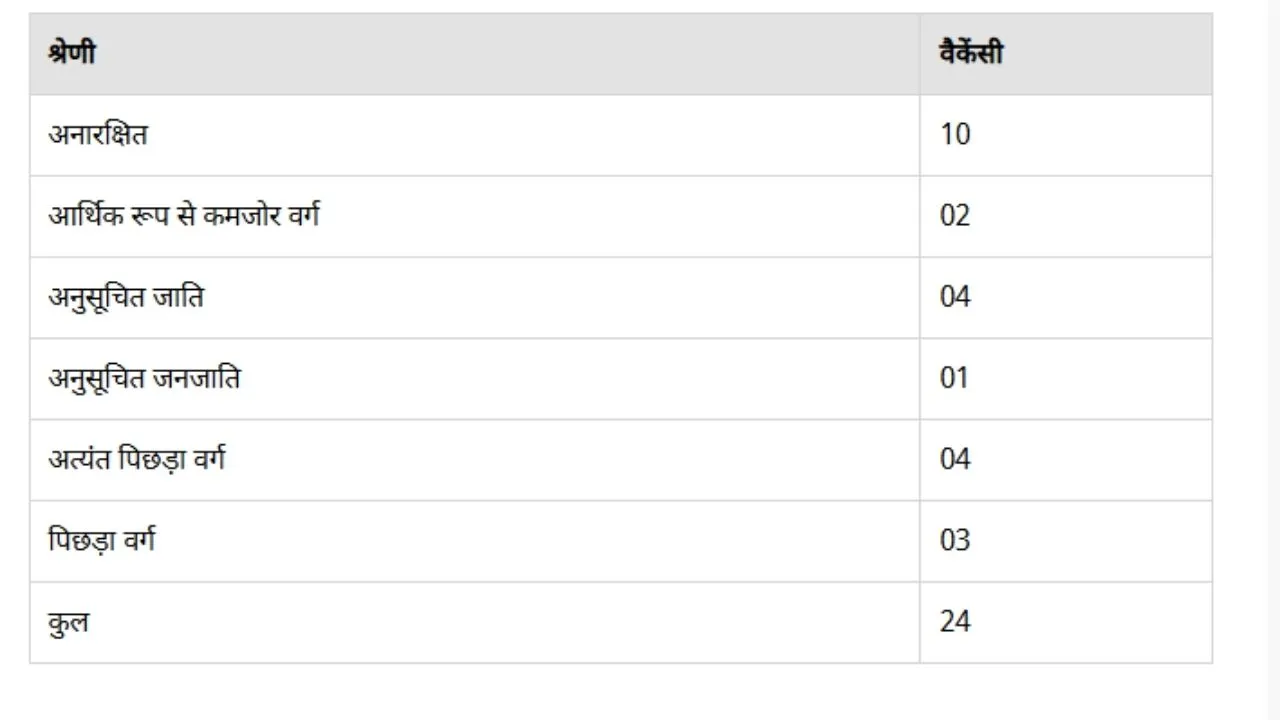Click vacancy 04 in अनुसूचित जाति row
Image resolution: width=1280 pixels, height=720 pixels.
coord(955,297)
